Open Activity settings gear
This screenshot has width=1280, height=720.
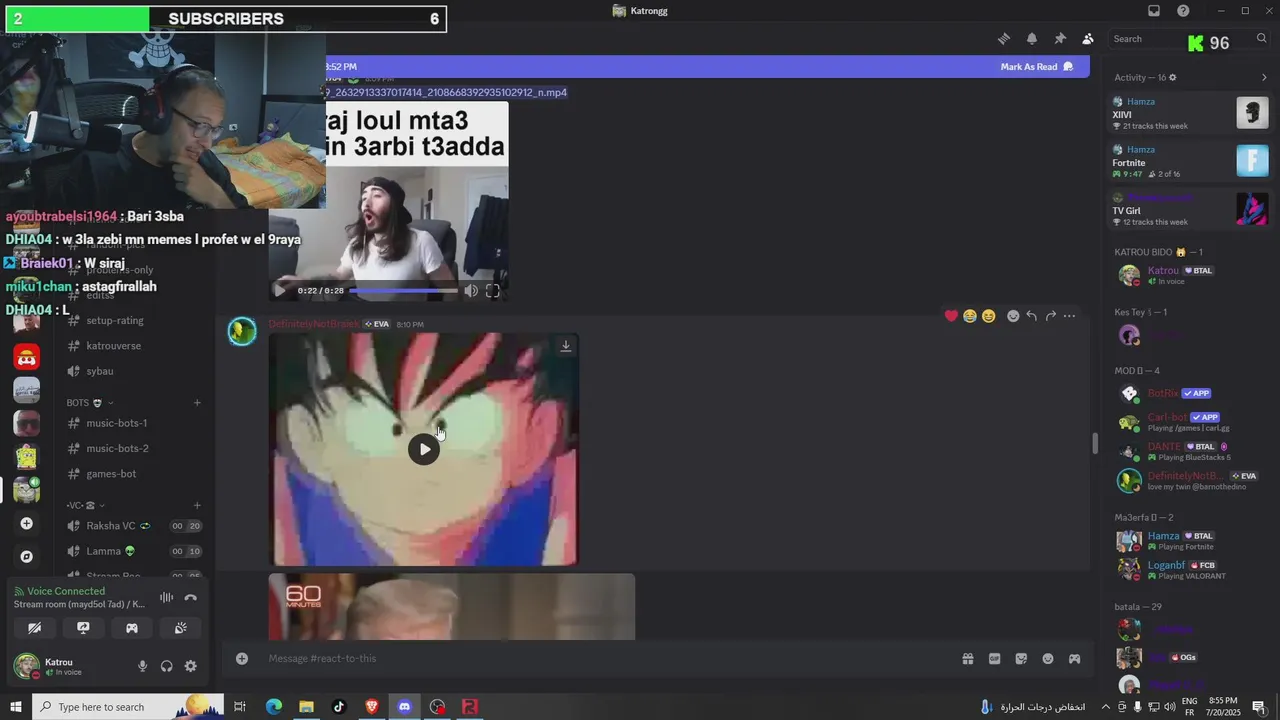tap(1173, 77)
